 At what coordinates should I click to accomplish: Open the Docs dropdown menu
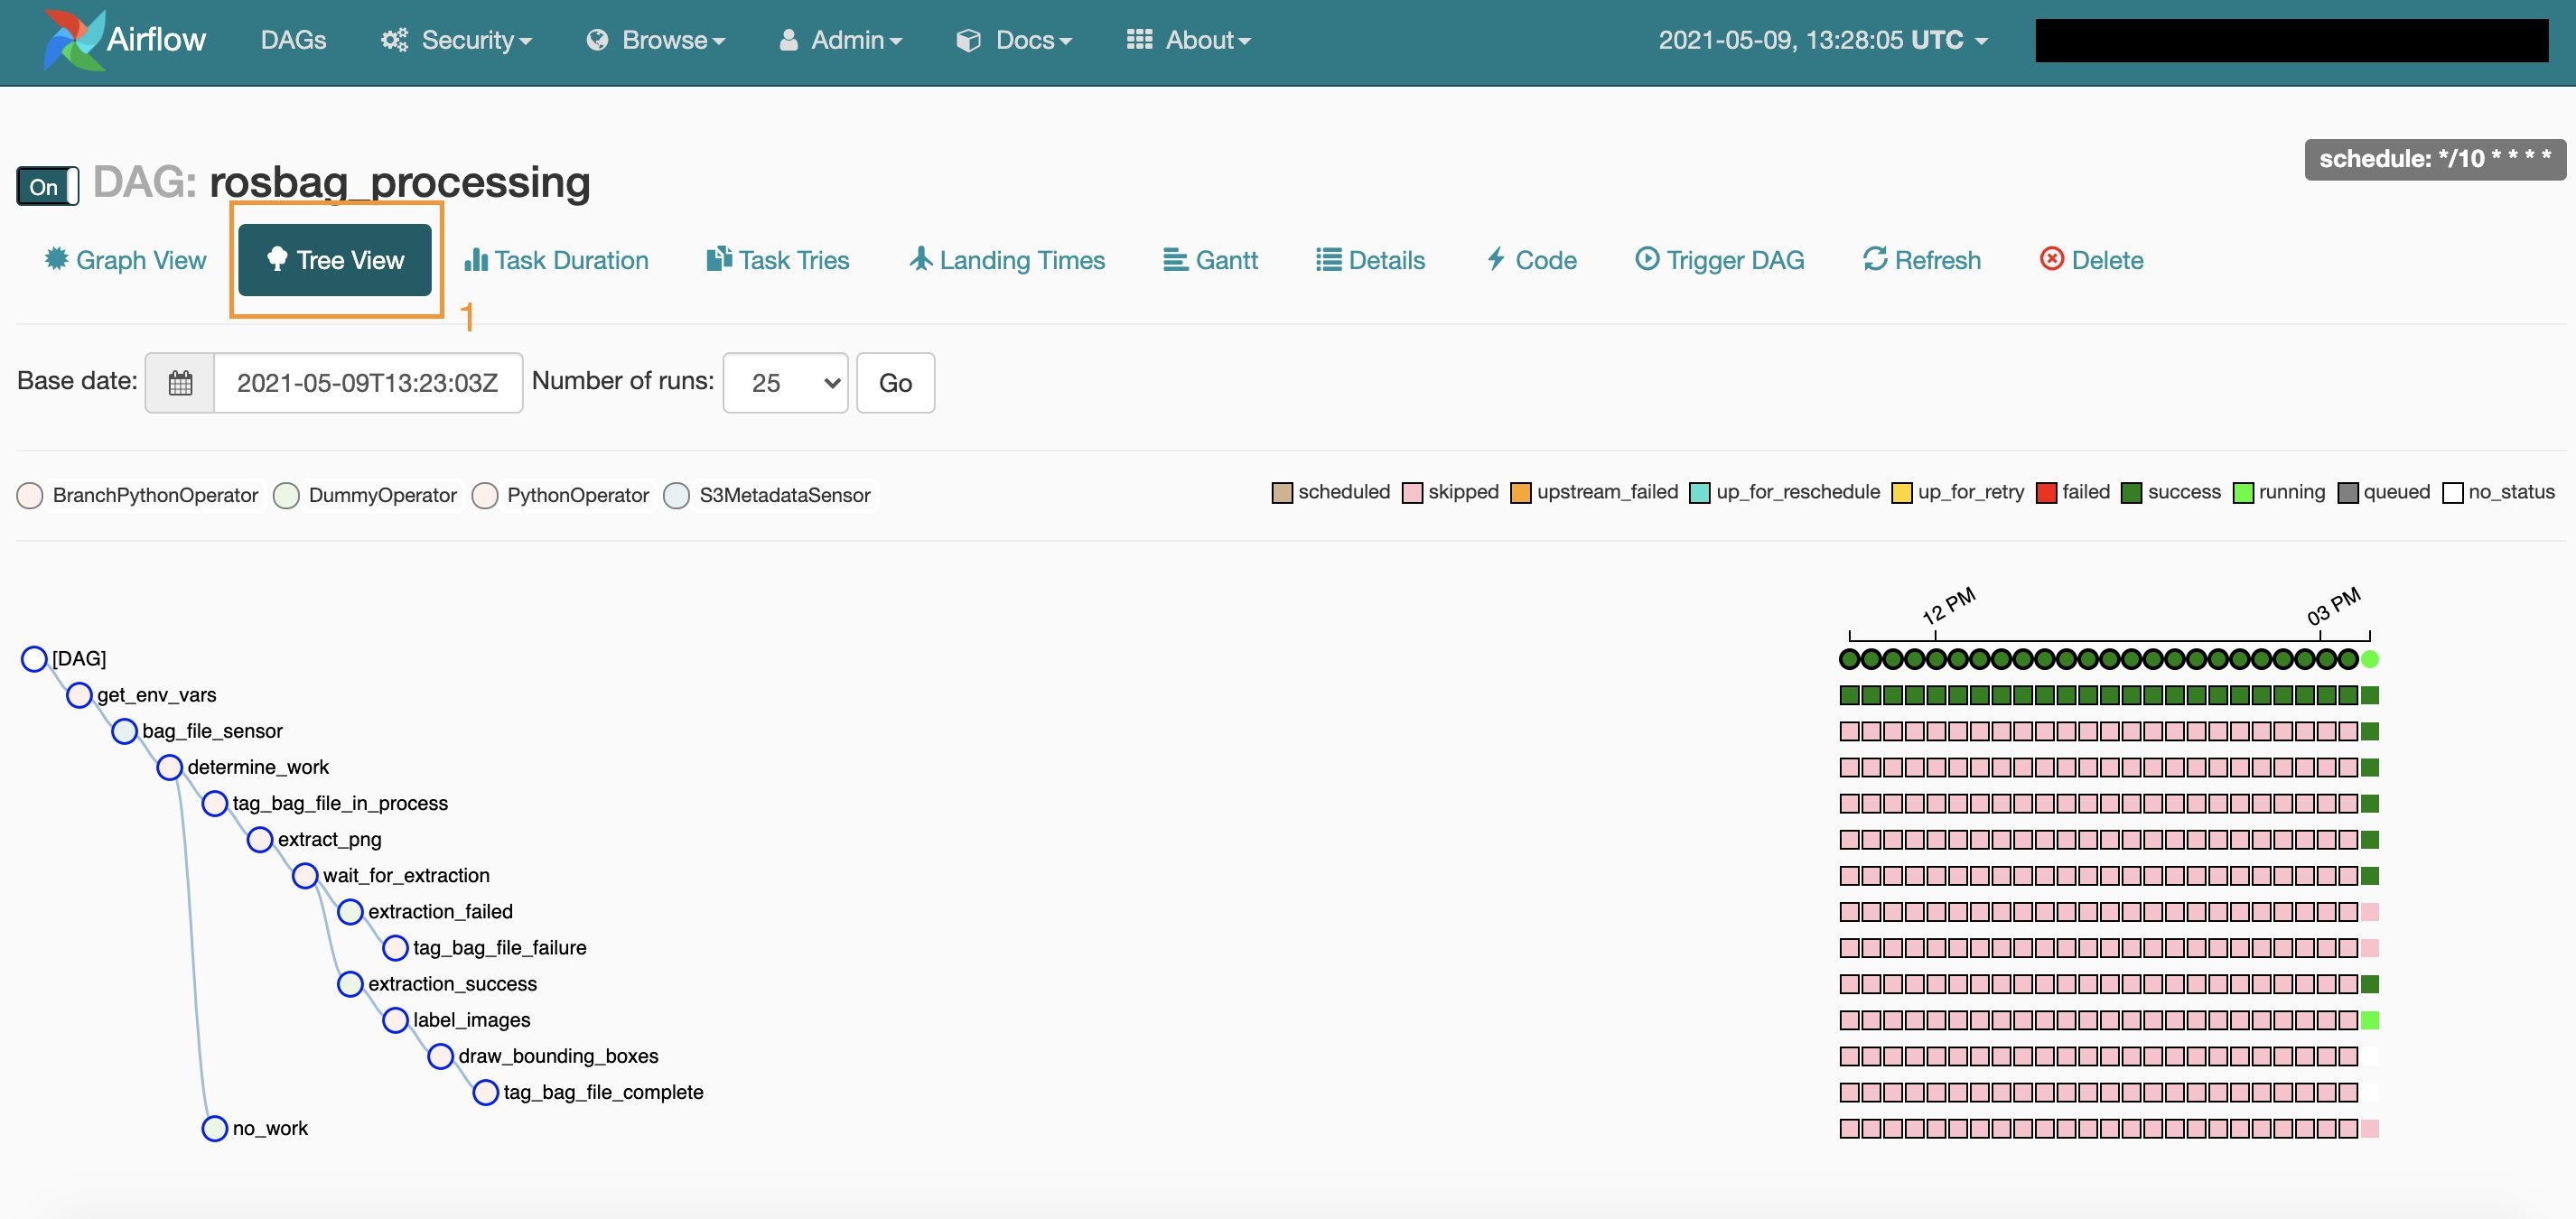(1014, 40)
